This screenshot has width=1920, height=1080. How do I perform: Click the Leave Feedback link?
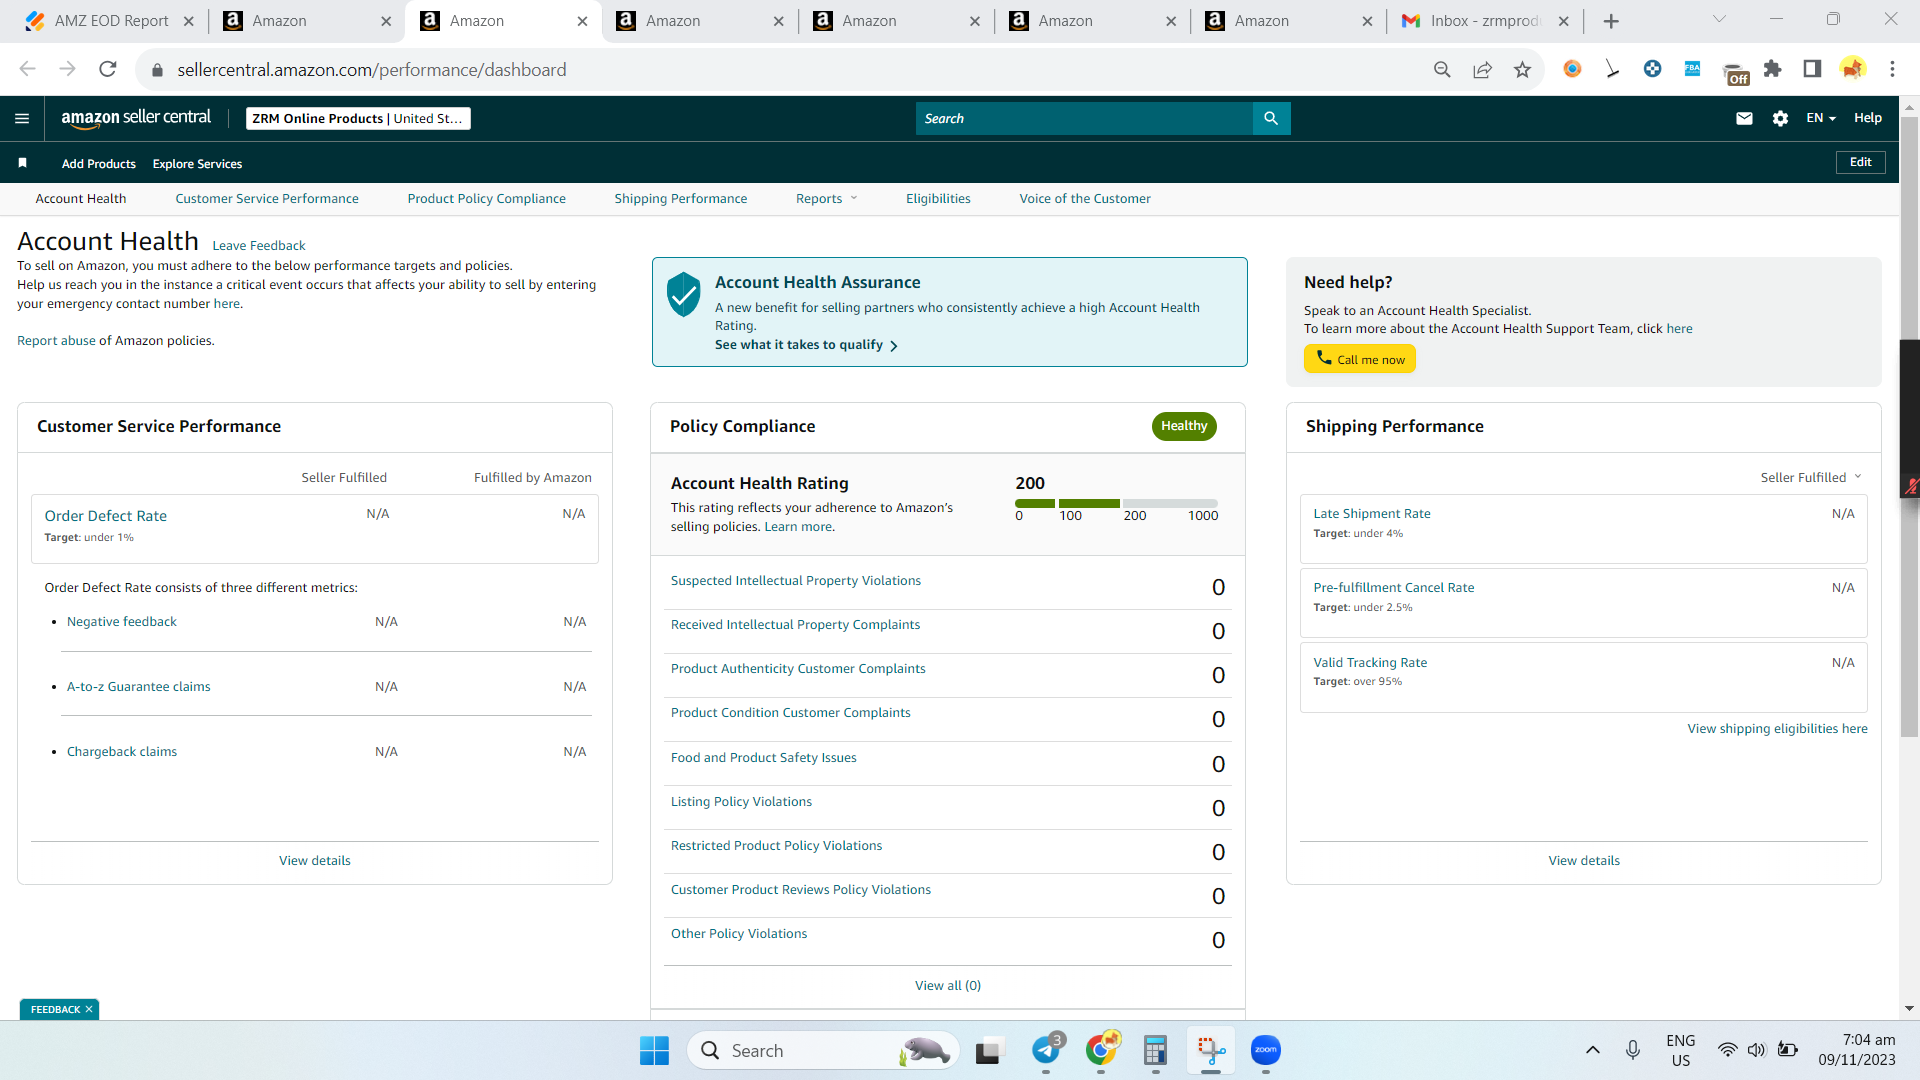coord(259,245)
